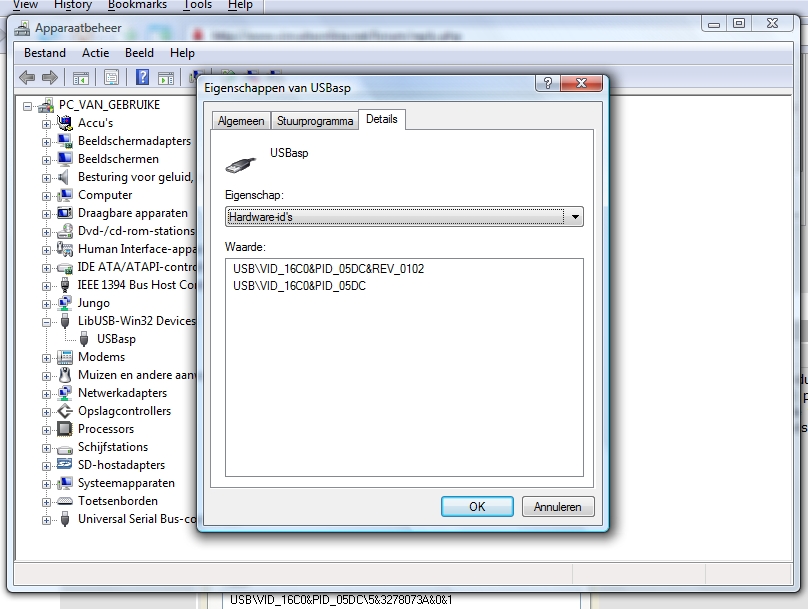The width and height of the screenshot is (808, 609).
Task: Click the Back arrow in the toolbar
Action: point(27,77)
